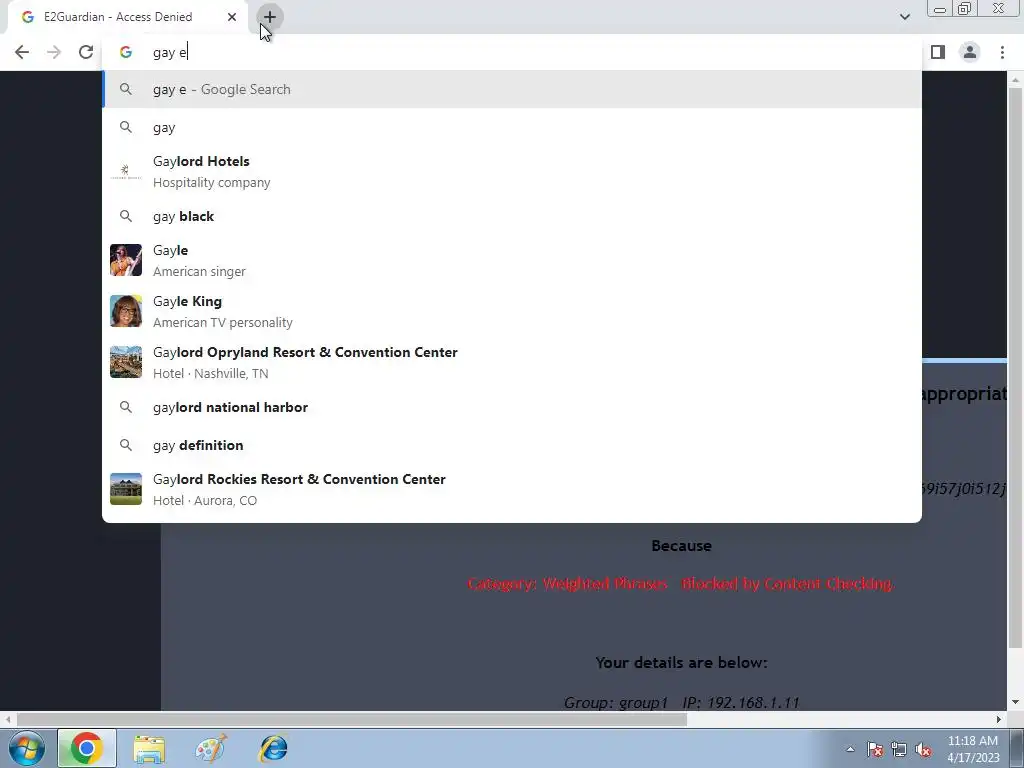This screenshot has width=1024, height=768.
Task: Show hidden system tray icons arrow
Action: click(850, 749)
